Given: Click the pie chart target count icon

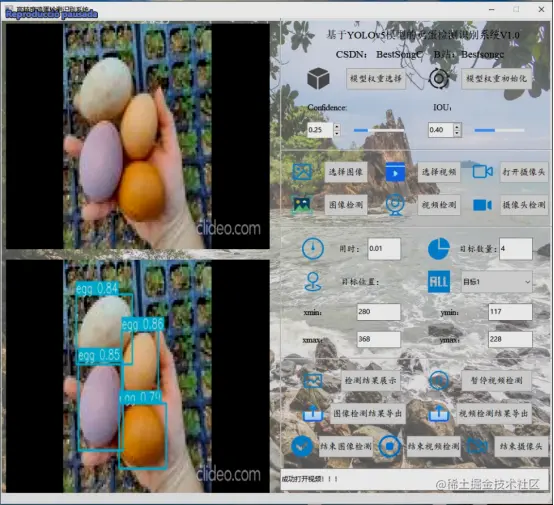Looking at the screenshot, I should click(438, 248).
